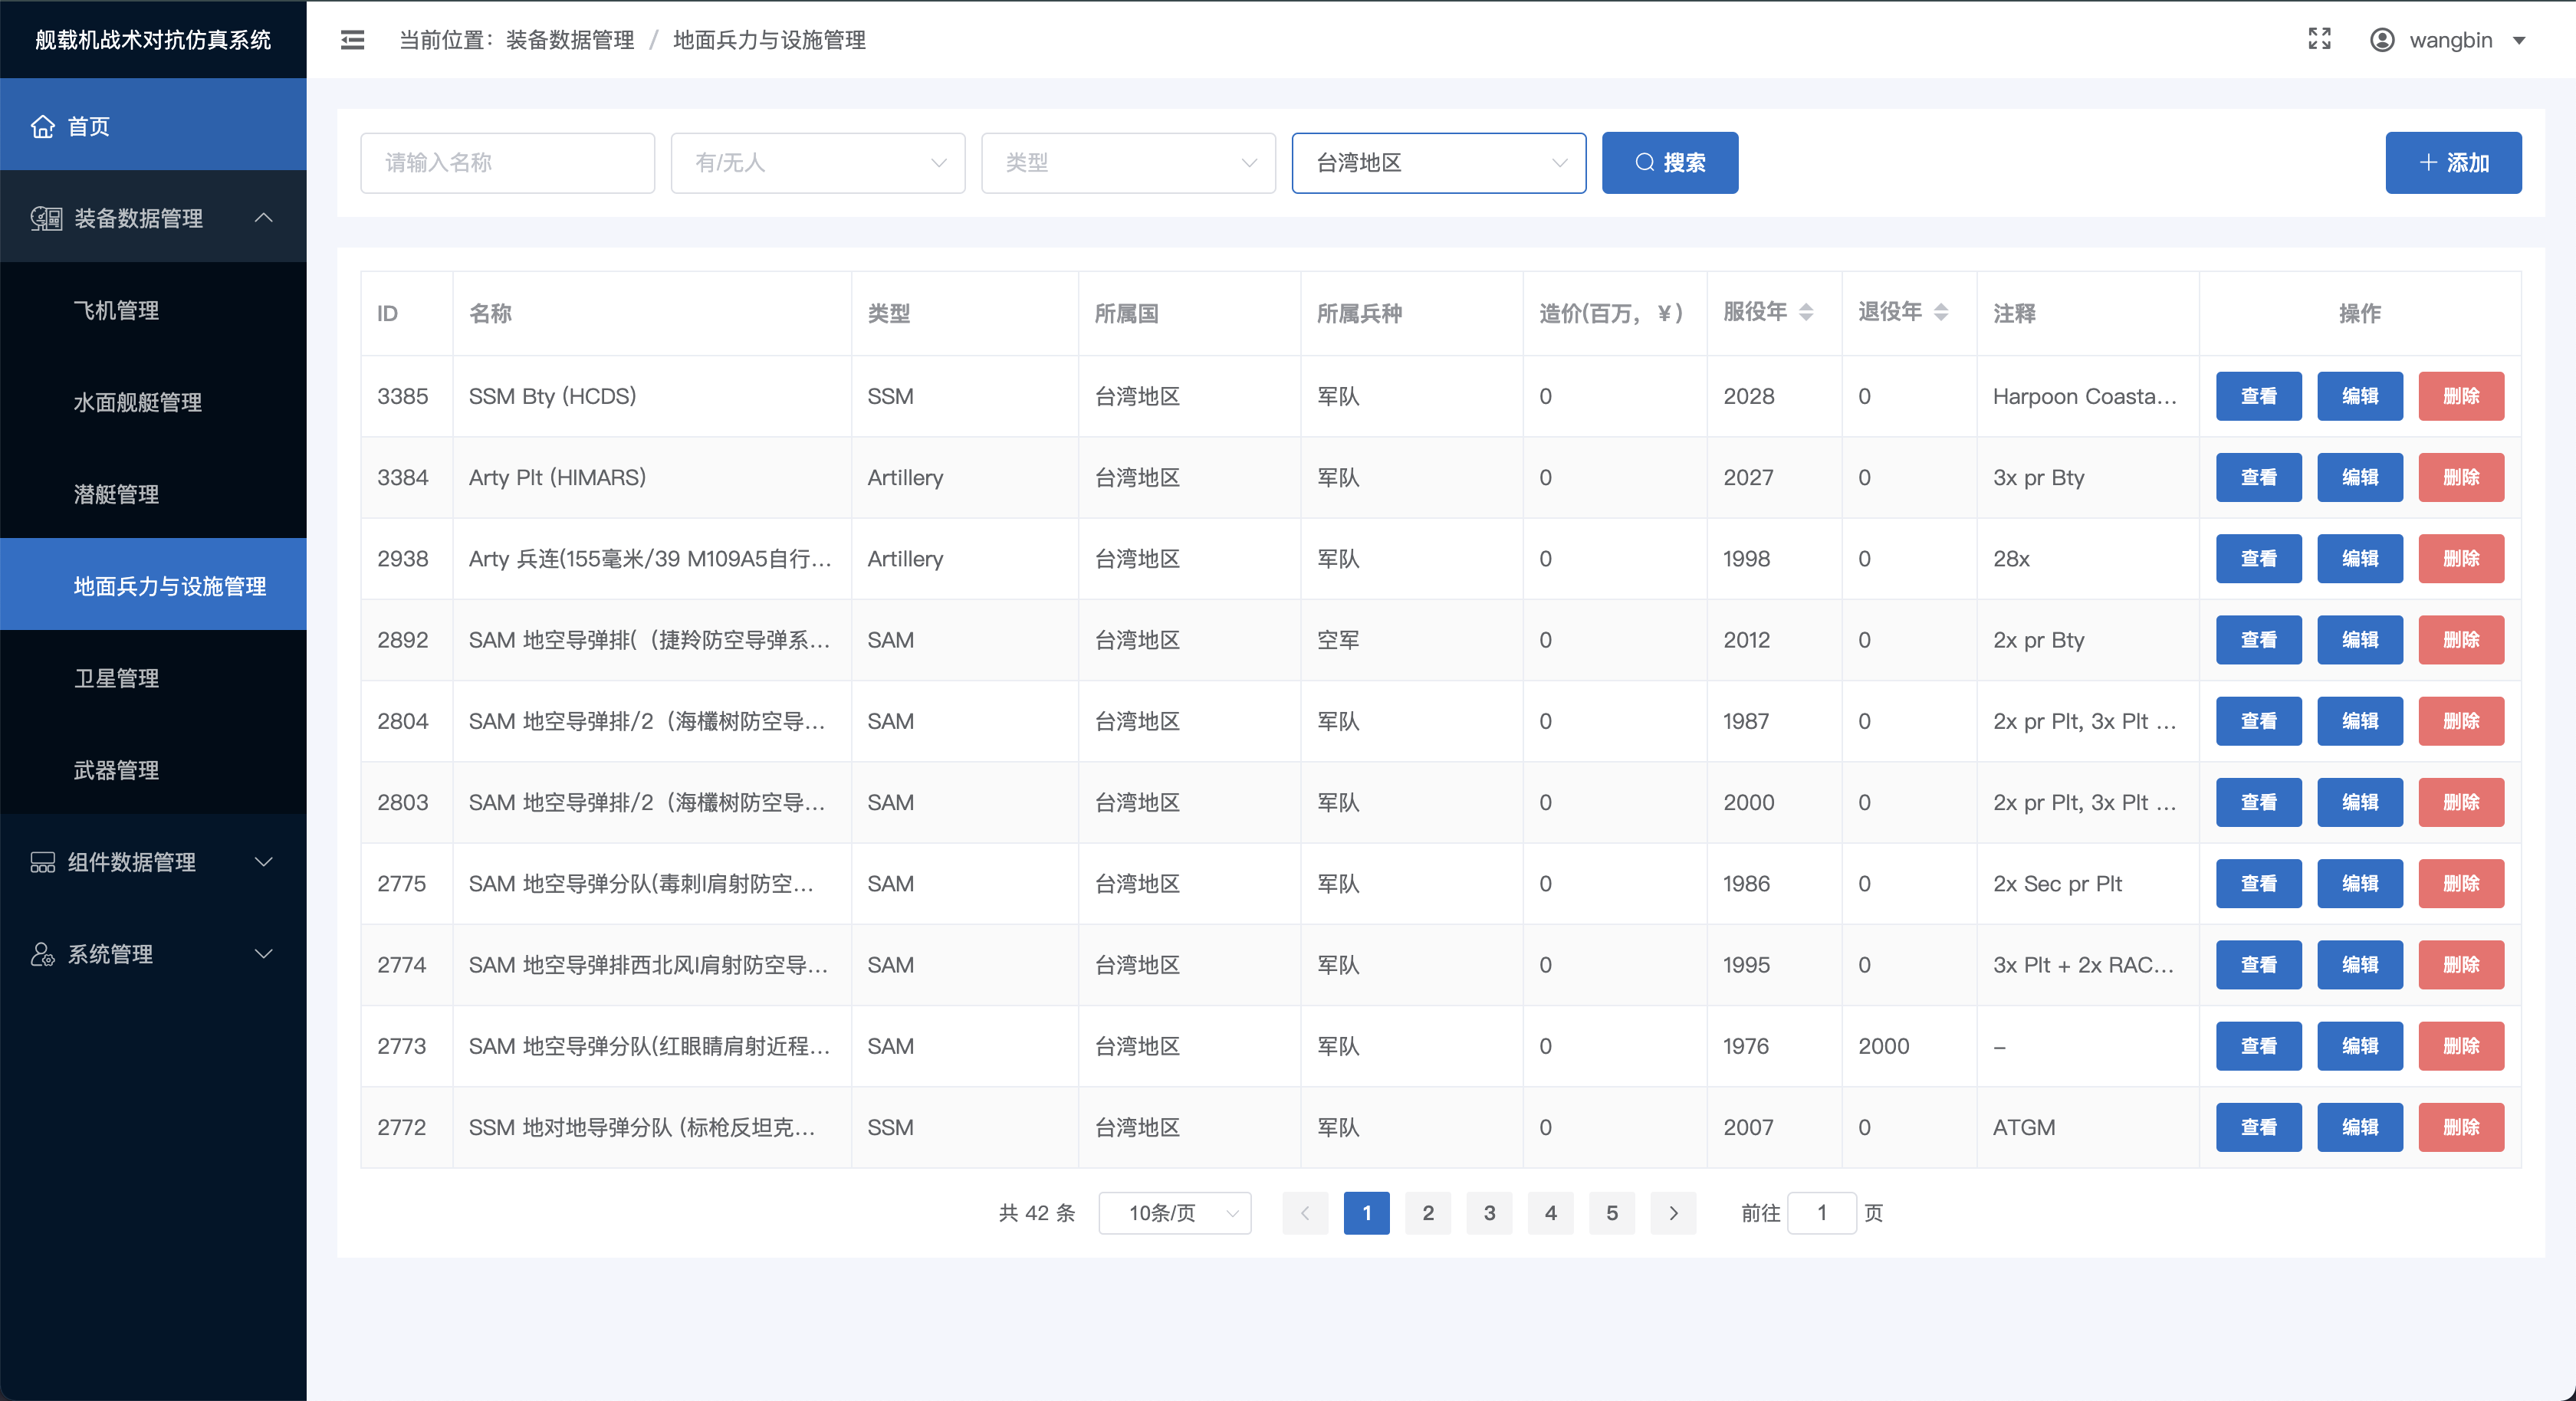The width and height of the screenshot is (2576, 1401).
Task: Open the 10条/页 page size dropdown
Action: tap(1174, 1213)
